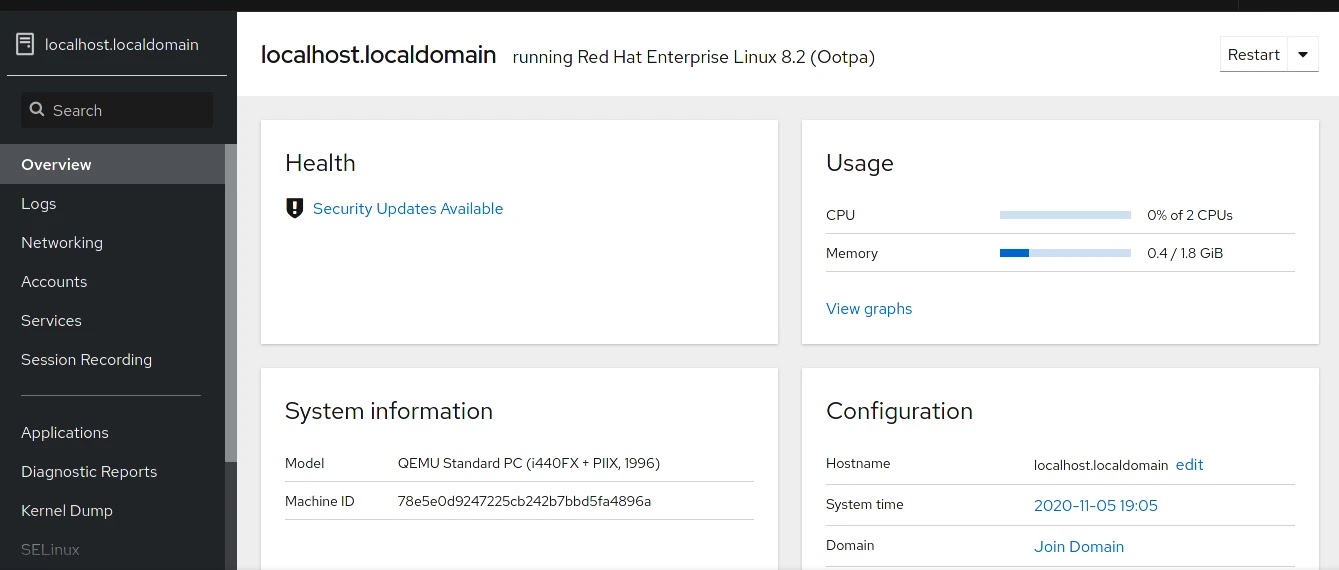Click the CPU usage progress bar
The height and width of the screenshot is (570, 1339).
tap(1065, 215)
